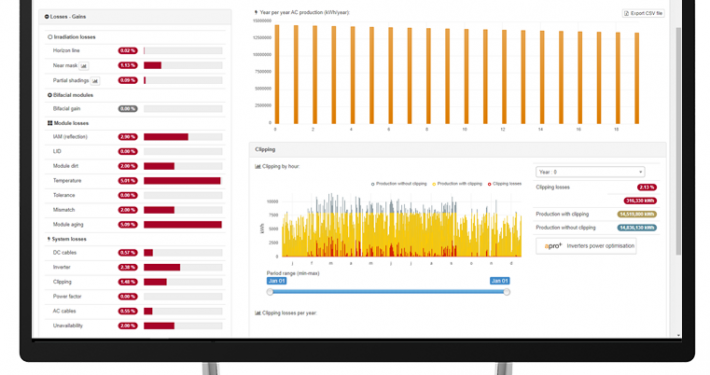710x375 pixels.
Task: Click the Losses - Gains header icon
Action: click(47, 17)
